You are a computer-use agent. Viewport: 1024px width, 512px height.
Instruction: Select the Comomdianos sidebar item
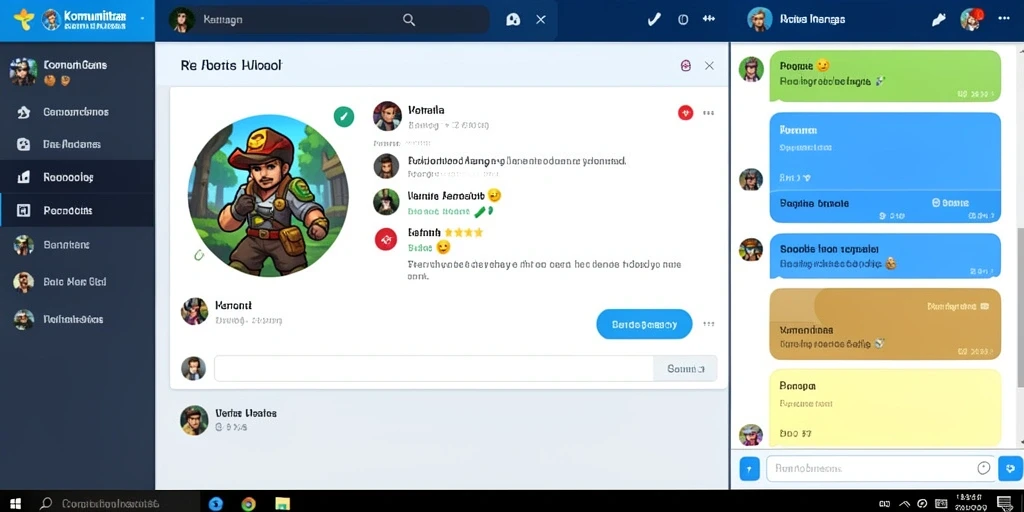coord(77,112)
